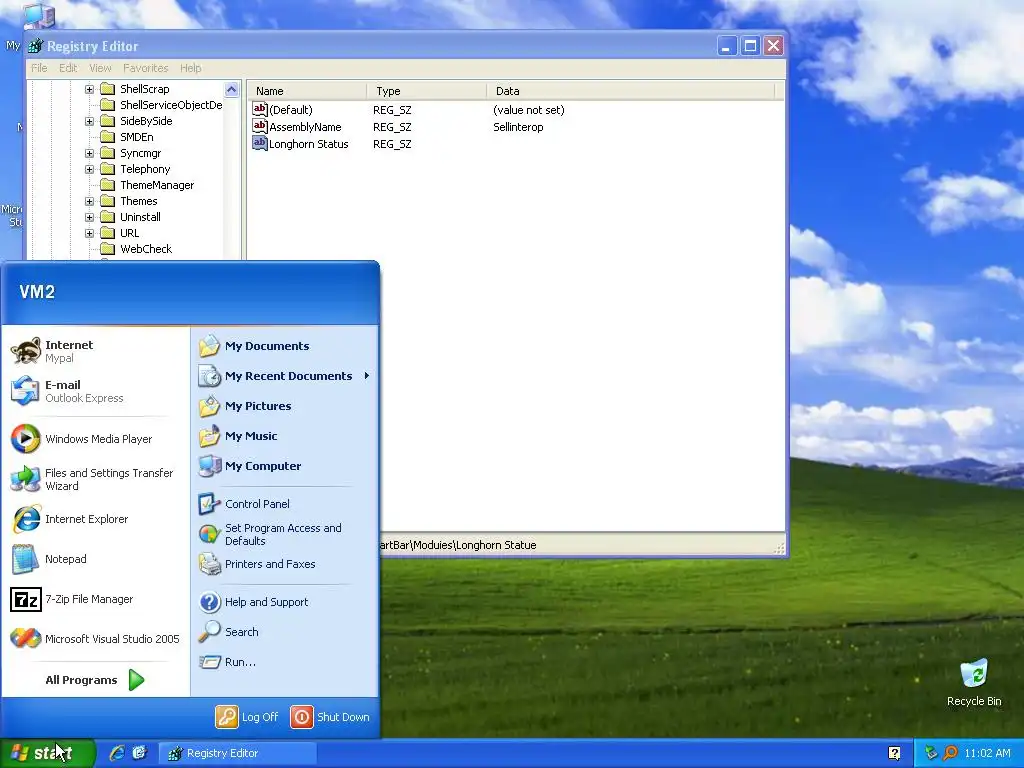Click the Sellinterop data value
Screen dimensions: 1024x768
pos(518,127)
